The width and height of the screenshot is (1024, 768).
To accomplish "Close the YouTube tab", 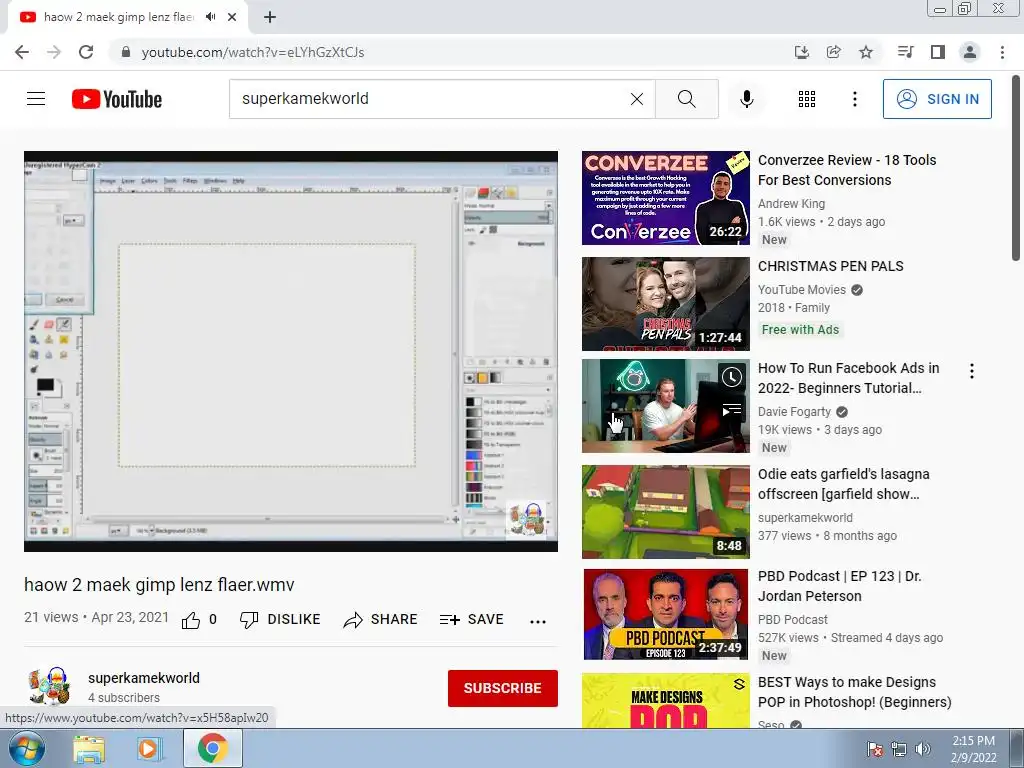I will (x=232, y=17).
